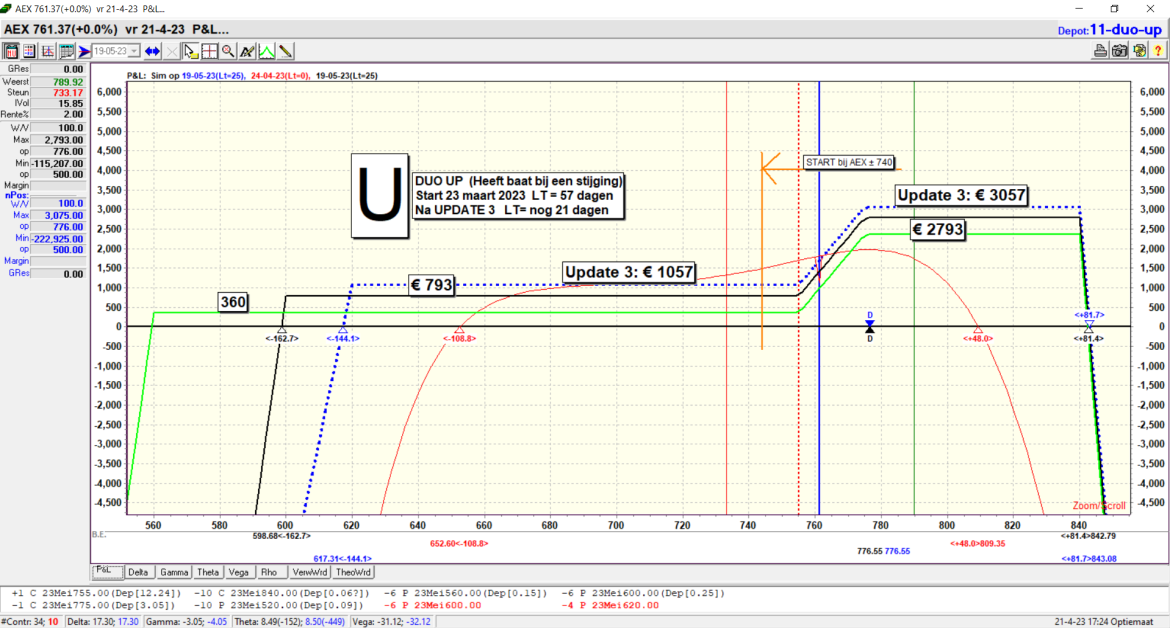Select position -6 P 23Mei560.00
1170x628 pixels.
pyautogui.click(x=466, y=594)
